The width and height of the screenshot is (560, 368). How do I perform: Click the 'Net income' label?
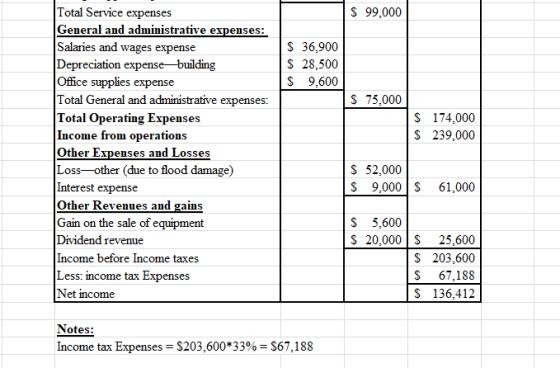point(86,294)
